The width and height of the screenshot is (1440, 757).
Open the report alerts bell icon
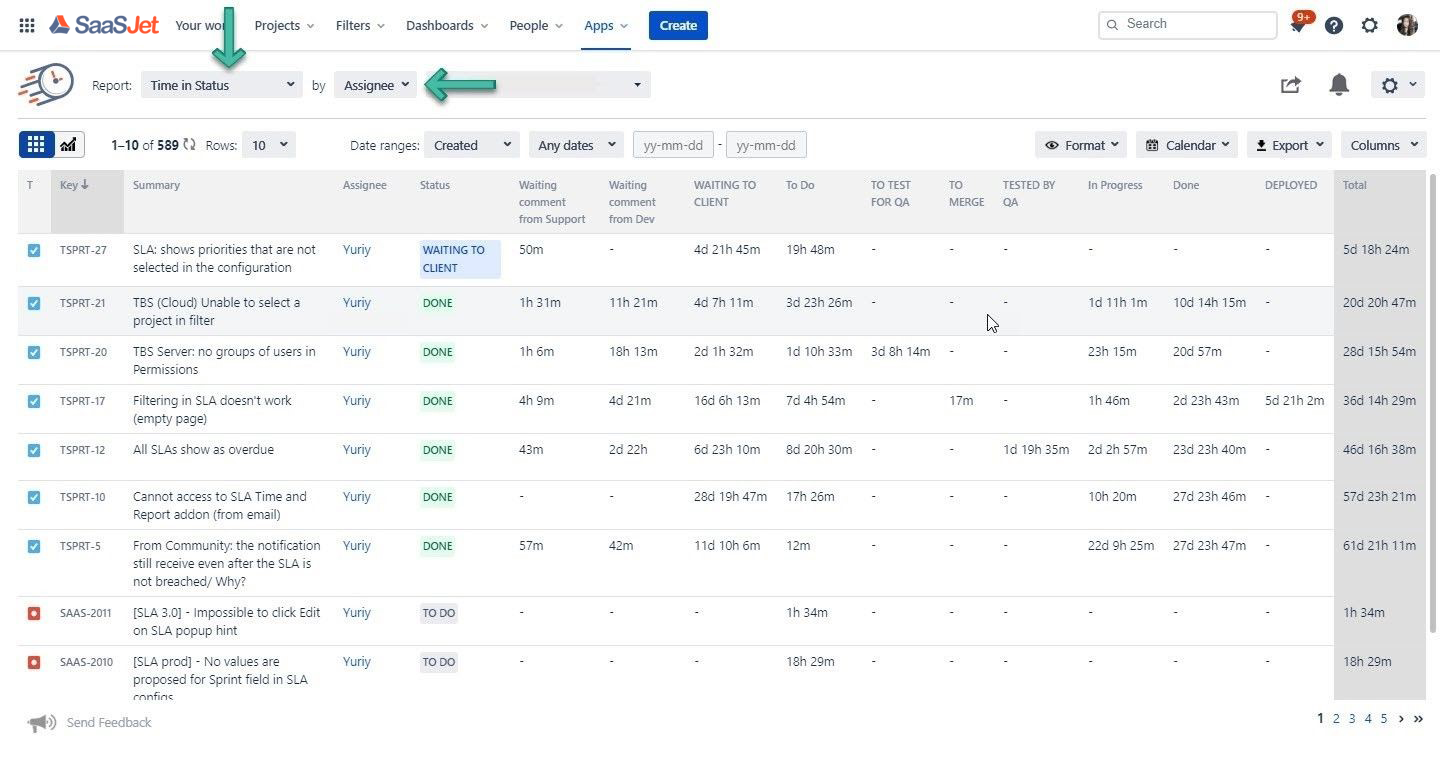[1339, 85]
